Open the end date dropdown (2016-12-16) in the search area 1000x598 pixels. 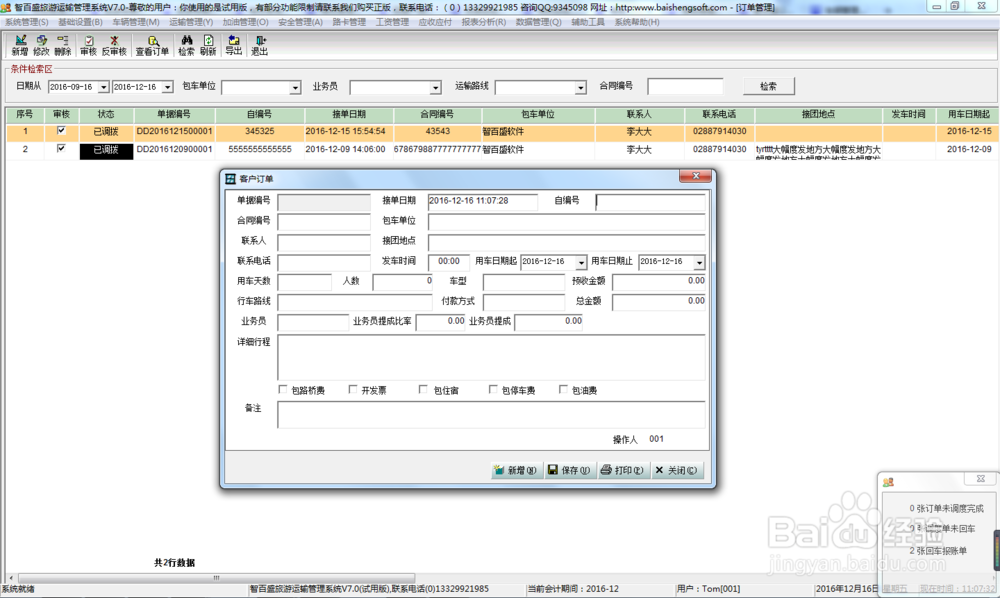[168, 87]
